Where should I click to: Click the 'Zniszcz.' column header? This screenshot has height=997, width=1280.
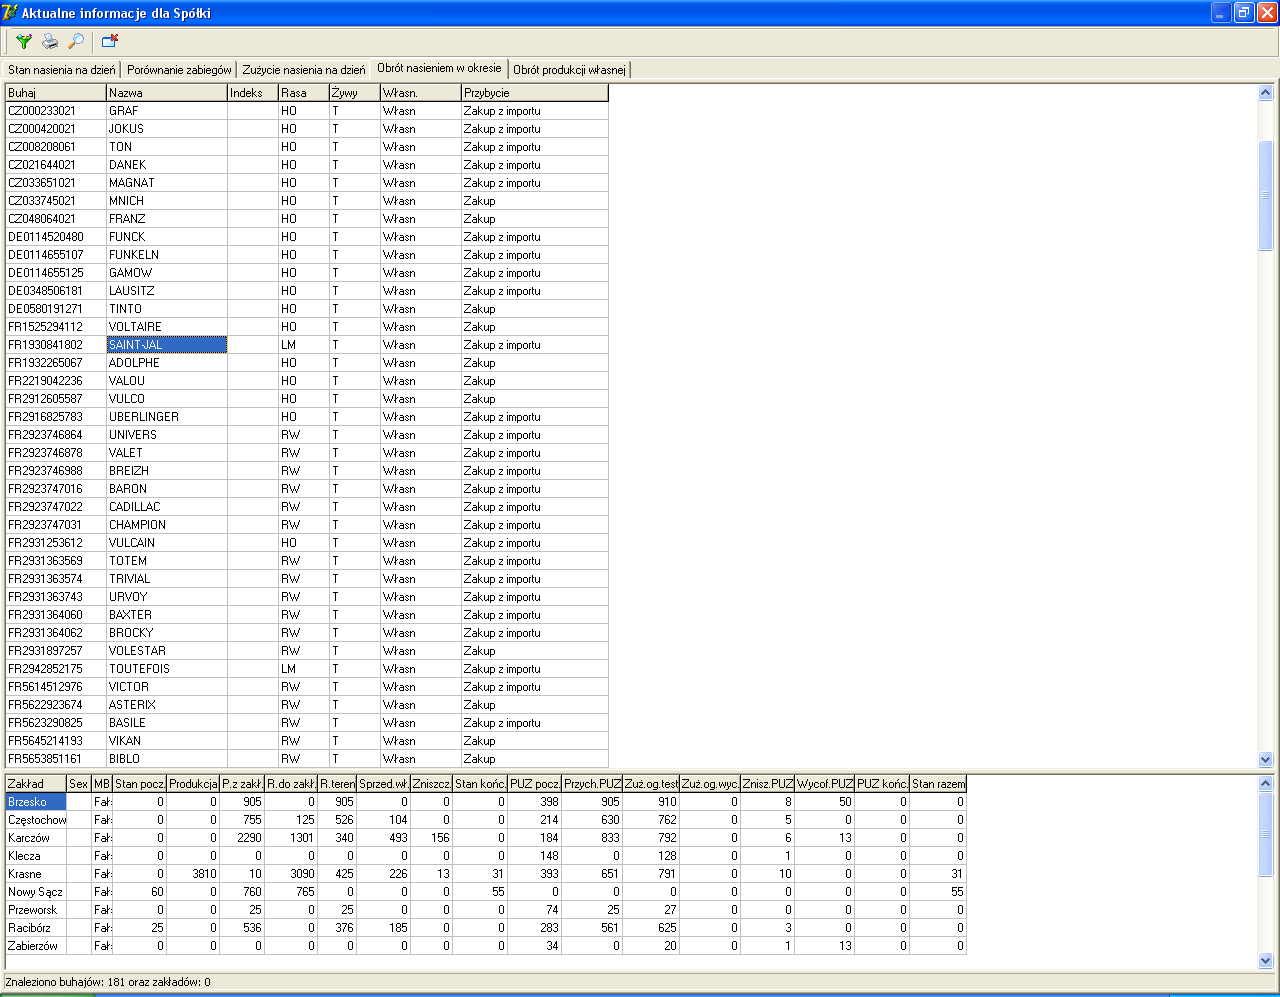pyautogui.click(x=431, y=784)
